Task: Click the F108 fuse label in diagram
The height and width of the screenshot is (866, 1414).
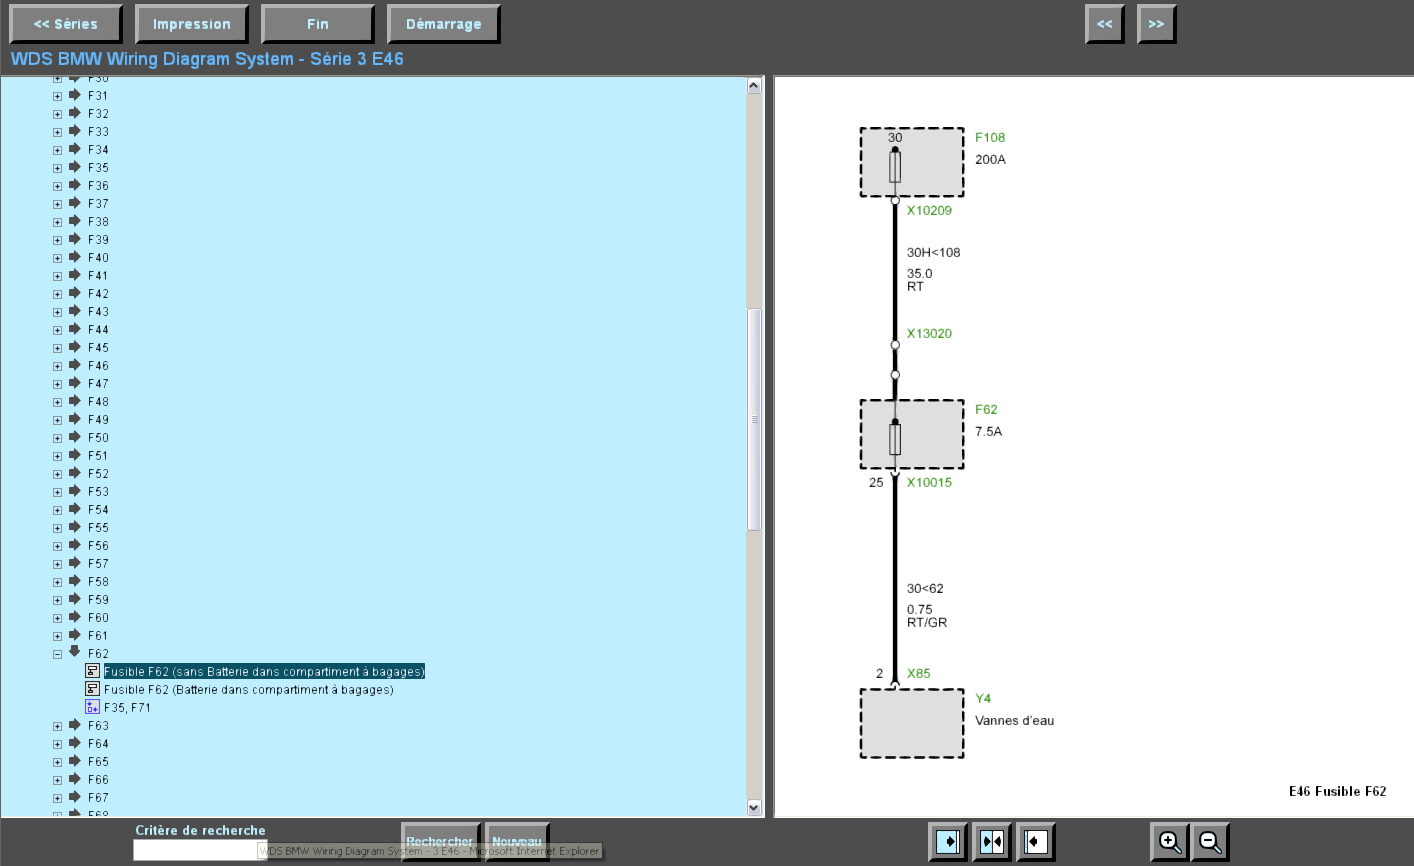Action: point(990,138)
